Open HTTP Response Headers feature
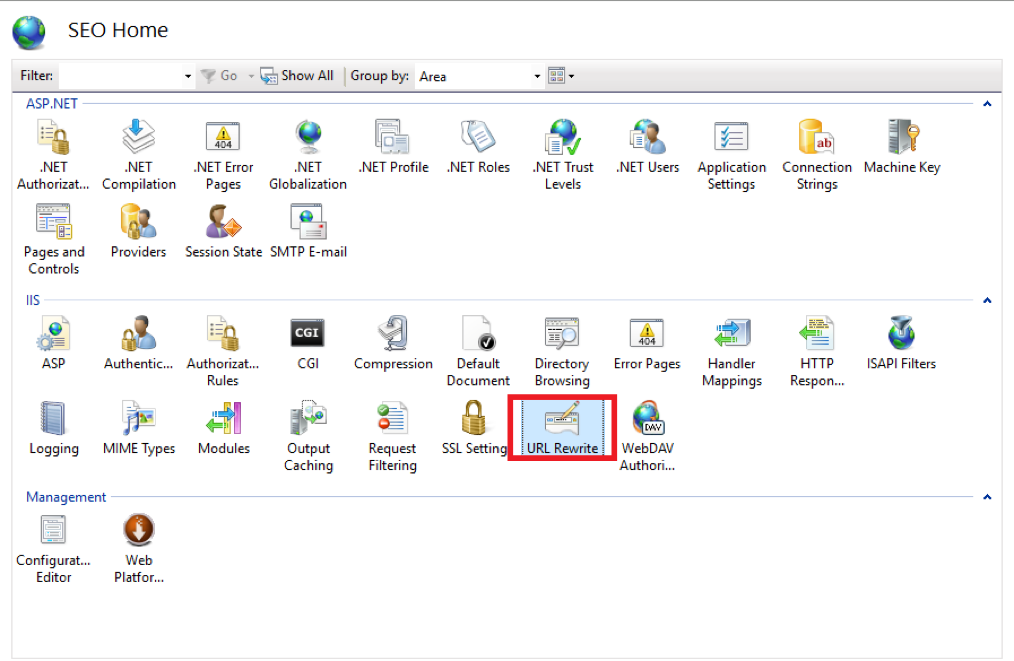 tap(817, 351)
